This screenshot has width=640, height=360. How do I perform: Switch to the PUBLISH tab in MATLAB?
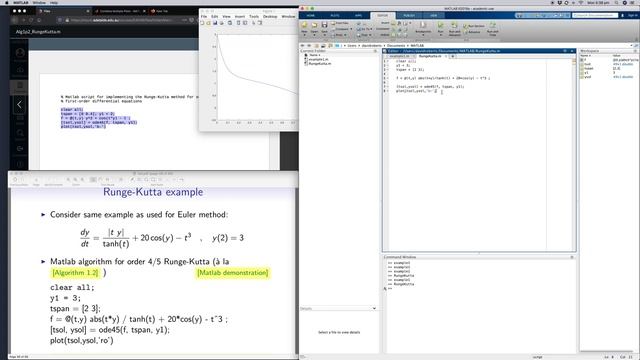(x=409, y=16)
